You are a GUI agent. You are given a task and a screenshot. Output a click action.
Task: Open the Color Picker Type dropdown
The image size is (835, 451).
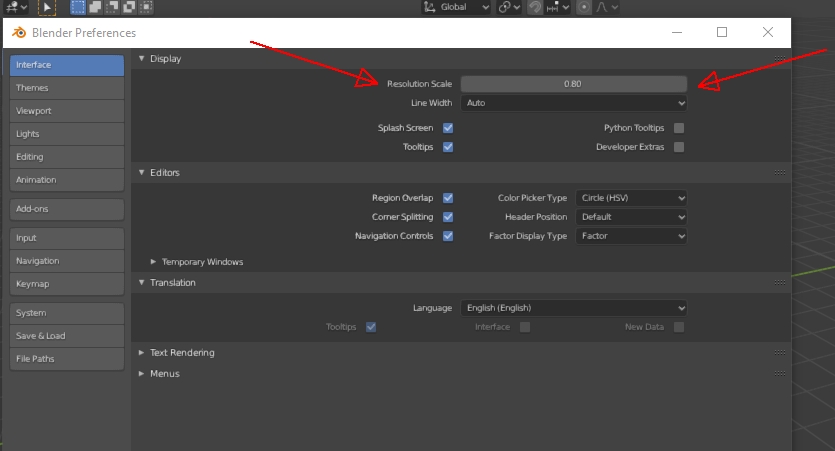click(x=631, y=198)
